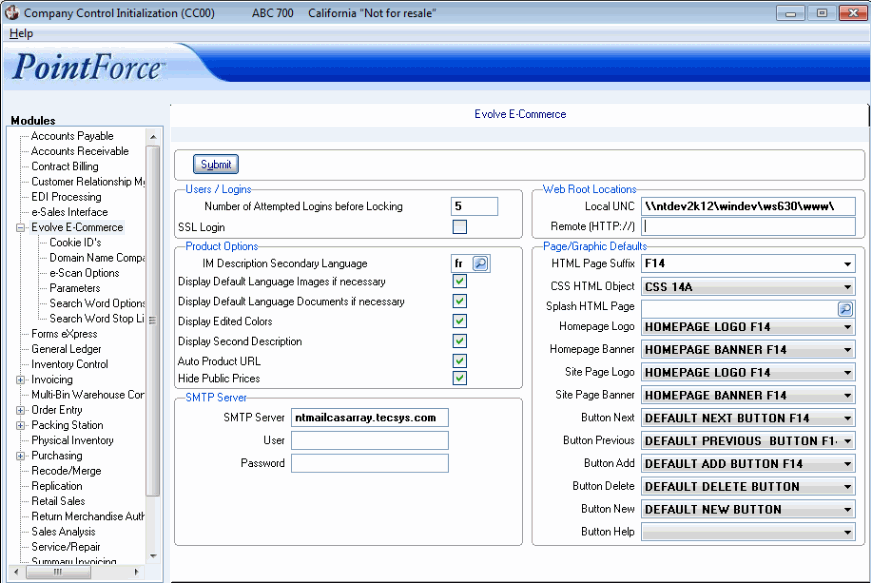Open lookup for Splash HTML Page

pyautogui.click(x=845, y=309)
